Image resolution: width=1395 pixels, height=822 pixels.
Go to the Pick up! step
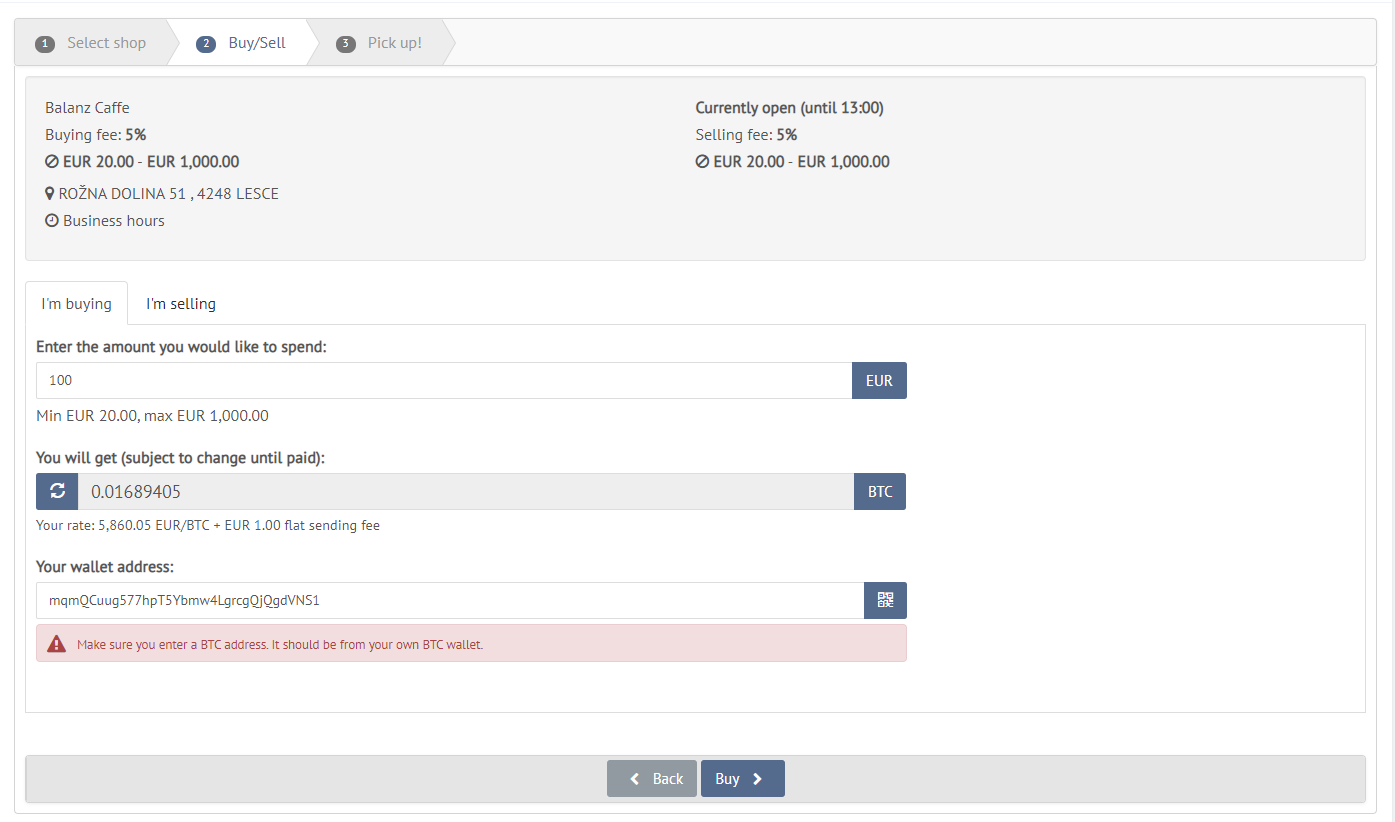coord(380,43)
